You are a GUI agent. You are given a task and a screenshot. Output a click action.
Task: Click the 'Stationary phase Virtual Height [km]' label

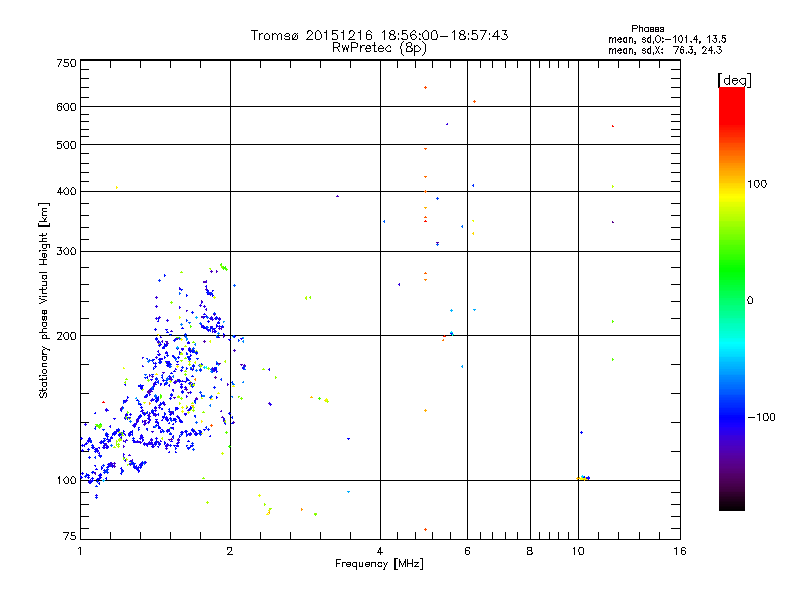tap(44, 301)
